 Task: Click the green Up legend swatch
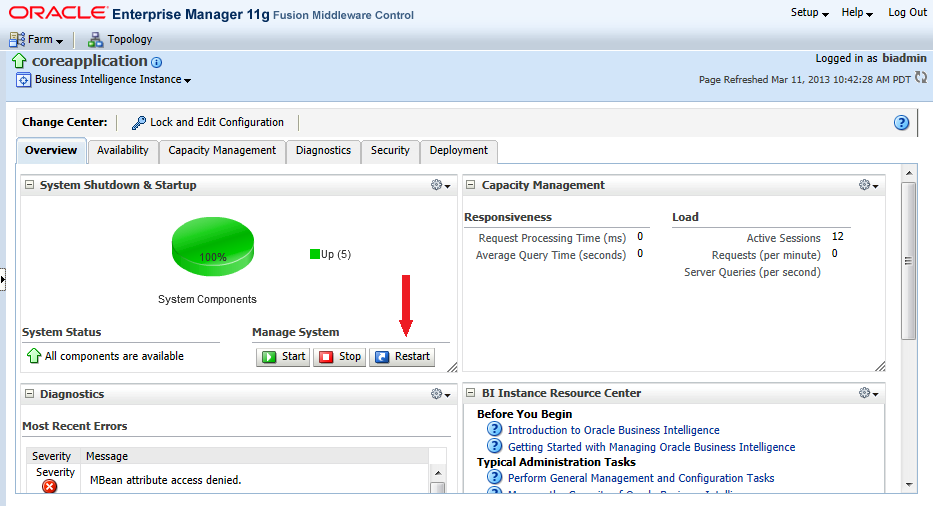(x=315, y=254)
